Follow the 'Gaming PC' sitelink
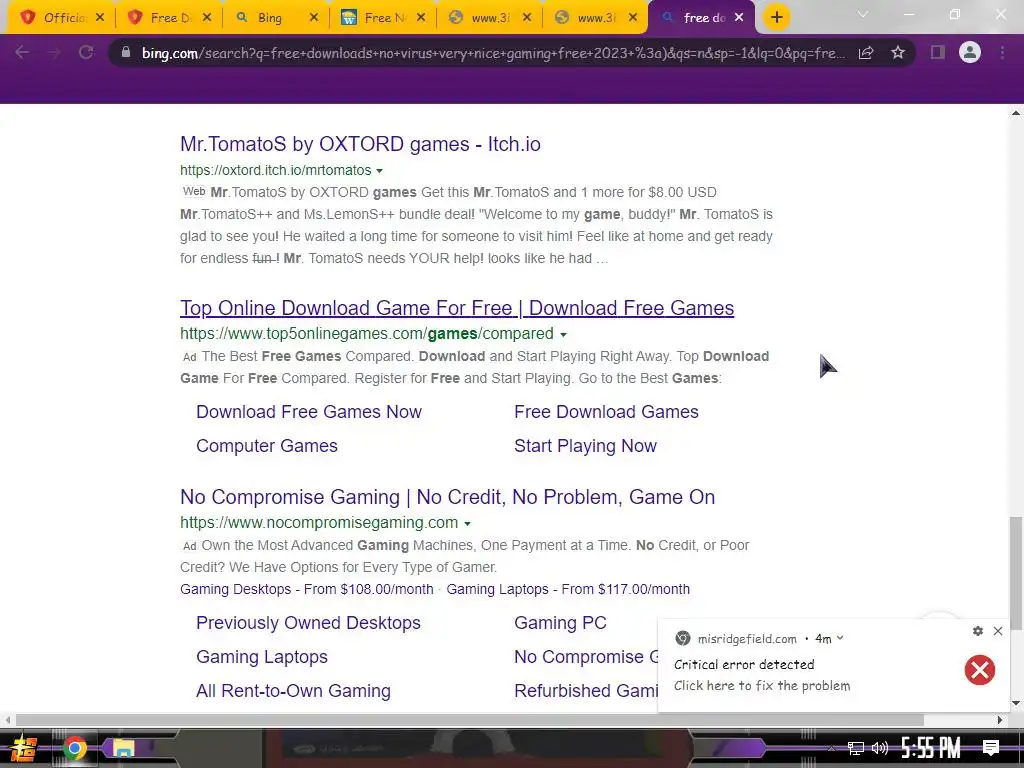 tap(560, 623)
